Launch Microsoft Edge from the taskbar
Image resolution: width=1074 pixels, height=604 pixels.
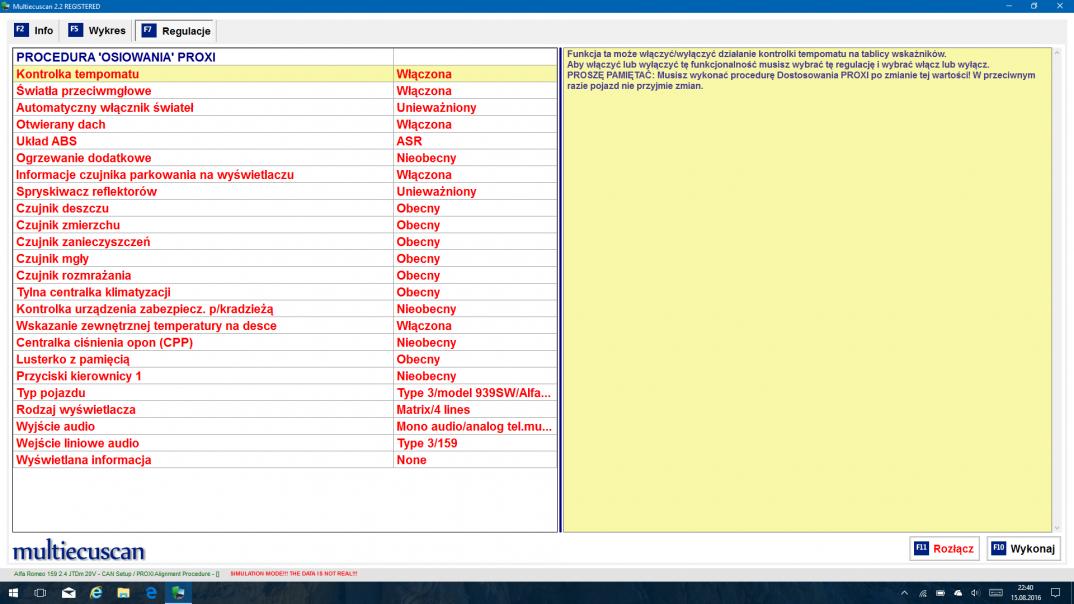coord(151,593)
